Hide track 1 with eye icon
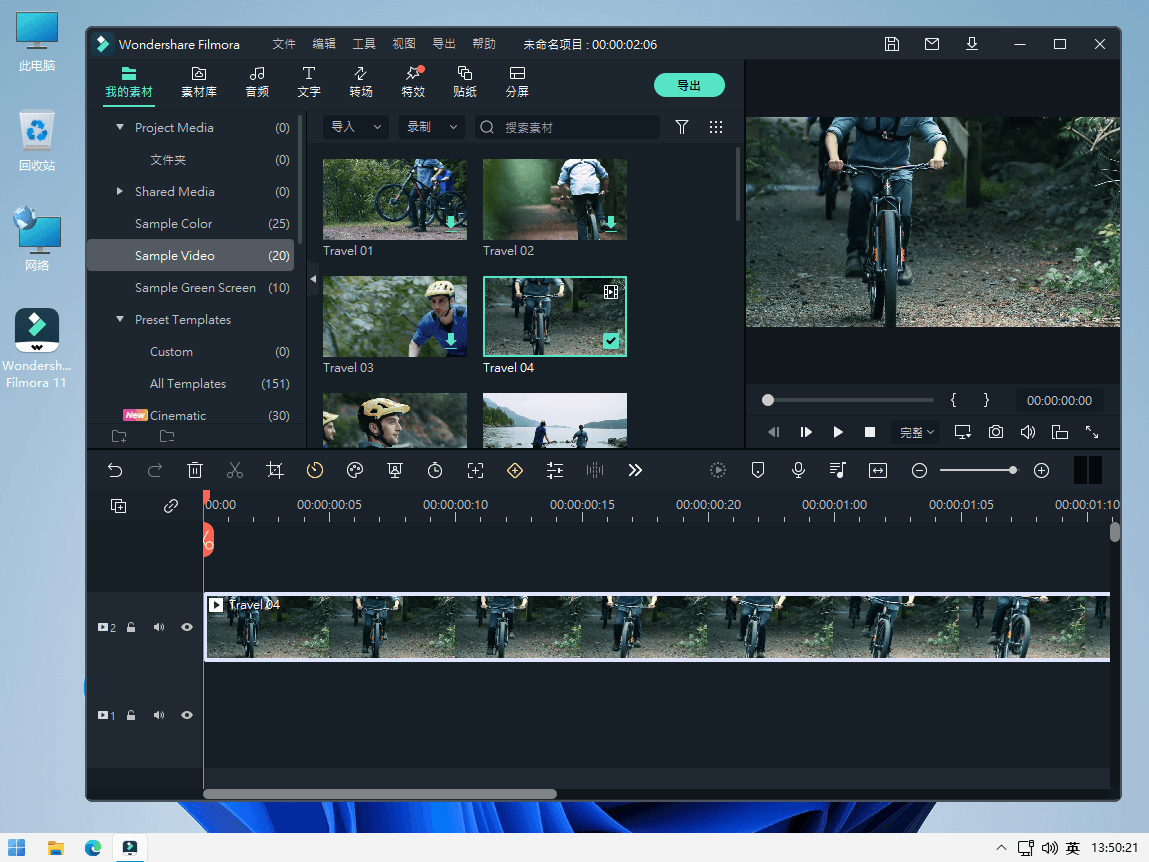The height and width of the screenshot is (862, 1149). 187,715
